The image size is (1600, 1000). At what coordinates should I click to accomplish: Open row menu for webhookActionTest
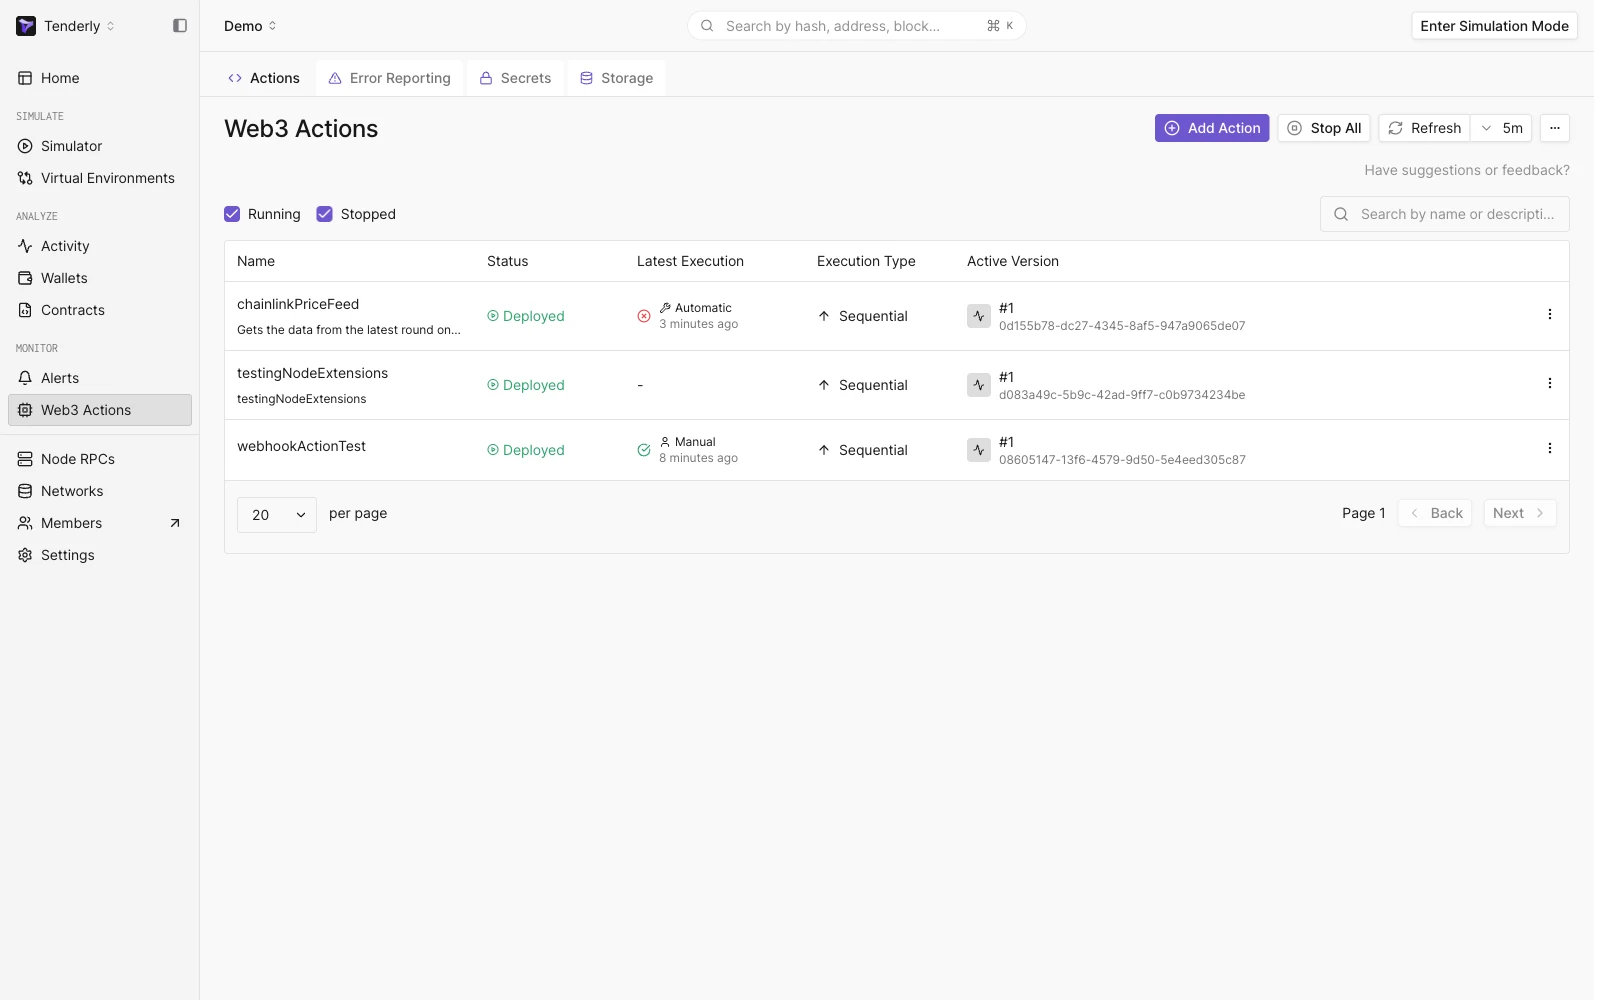point(1550,448)
